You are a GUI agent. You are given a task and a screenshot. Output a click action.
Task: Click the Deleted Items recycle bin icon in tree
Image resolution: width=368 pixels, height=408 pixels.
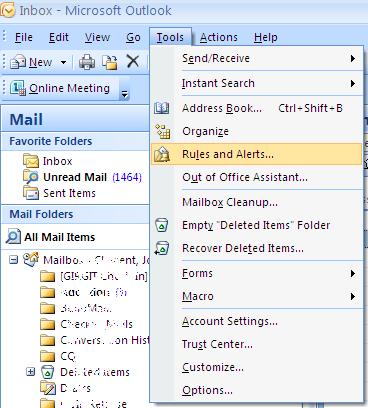click(x=47, y=372)
